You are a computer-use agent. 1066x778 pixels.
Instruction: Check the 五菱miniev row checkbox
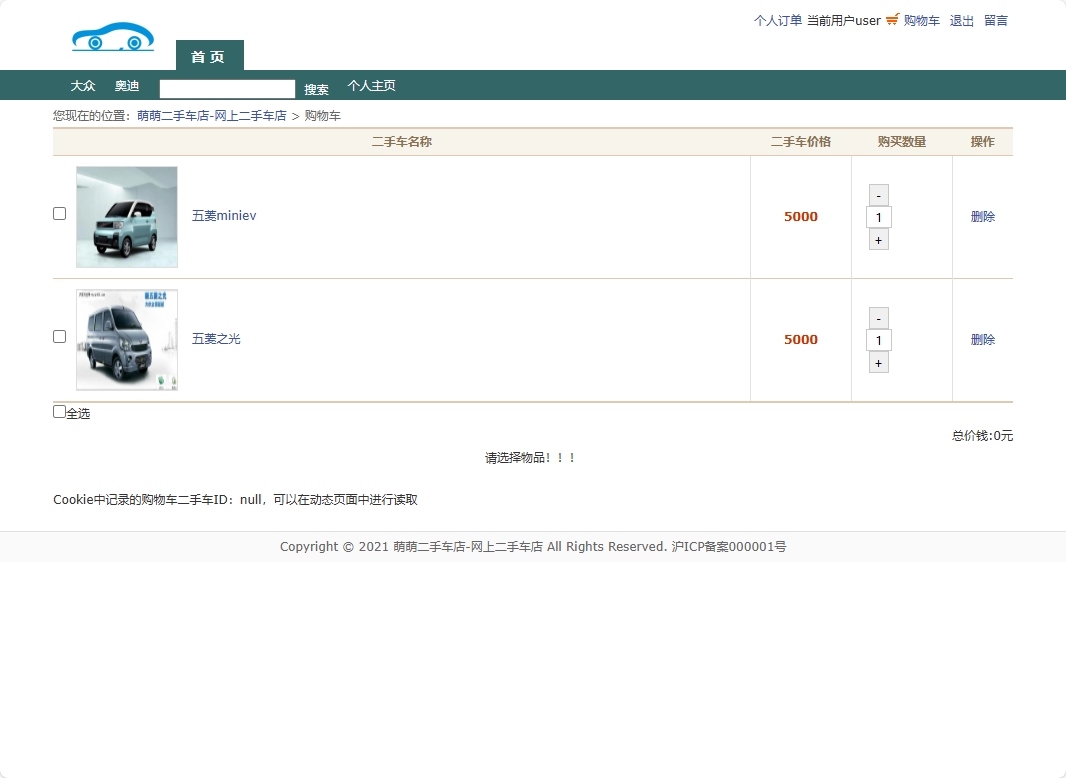pos(59,213)
